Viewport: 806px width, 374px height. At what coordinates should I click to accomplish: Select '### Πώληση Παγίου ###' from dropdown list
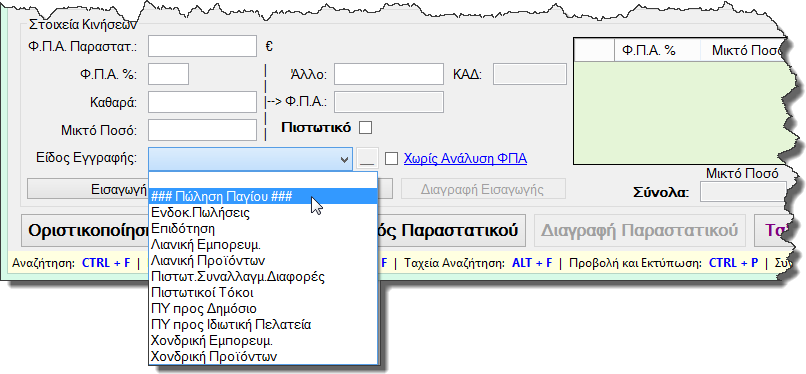(x=263, y=196)
